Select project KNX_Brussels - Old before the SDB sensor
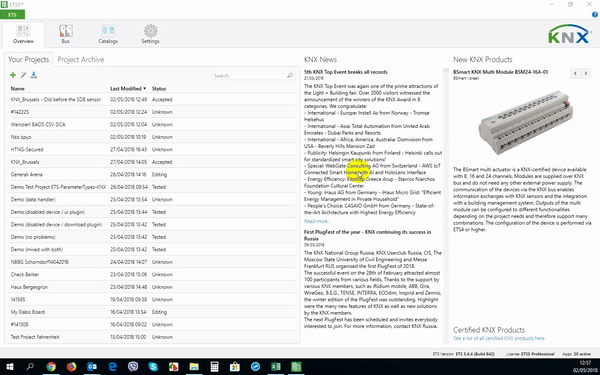The width and height of the screenshot is (600, 375). click(152, 99)
